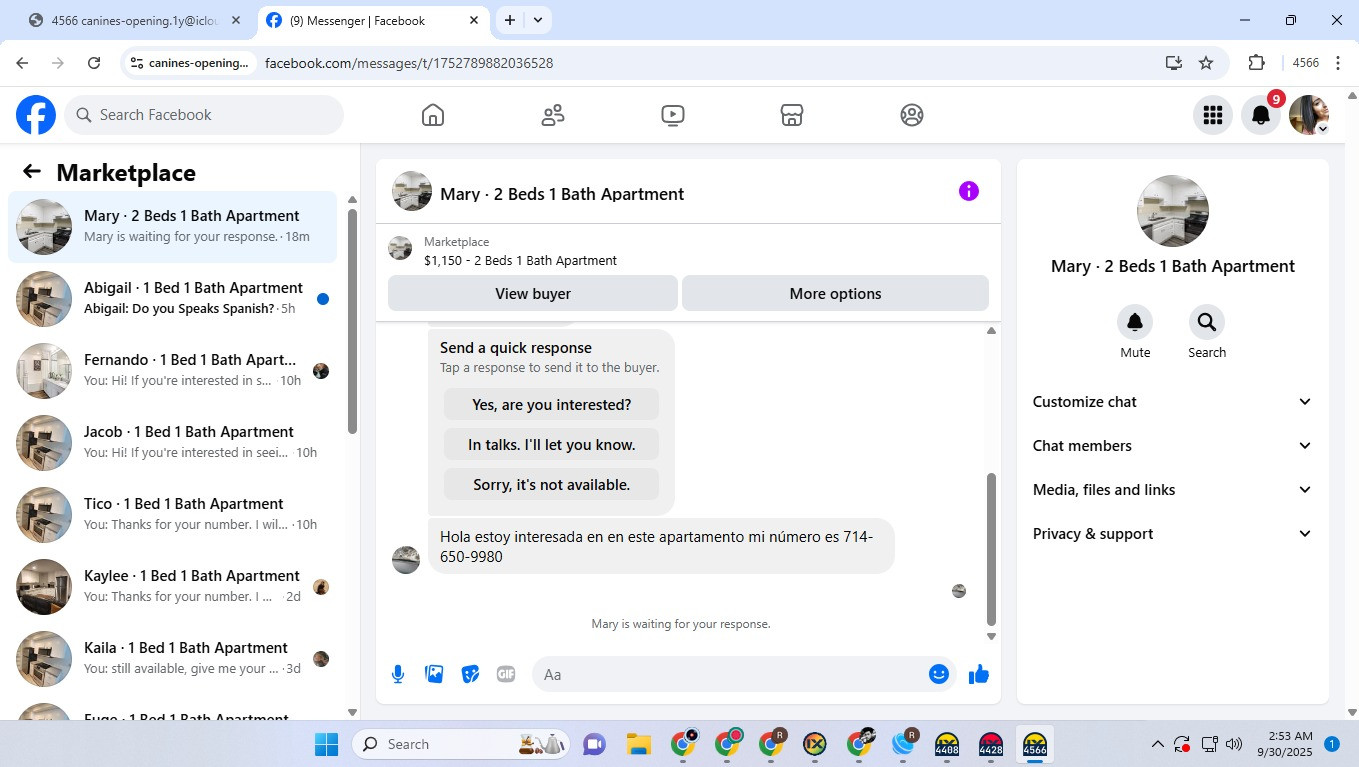
Task: Select Mary's 2 Beds 1 Bath conversation
Action: tap(173, 227)
